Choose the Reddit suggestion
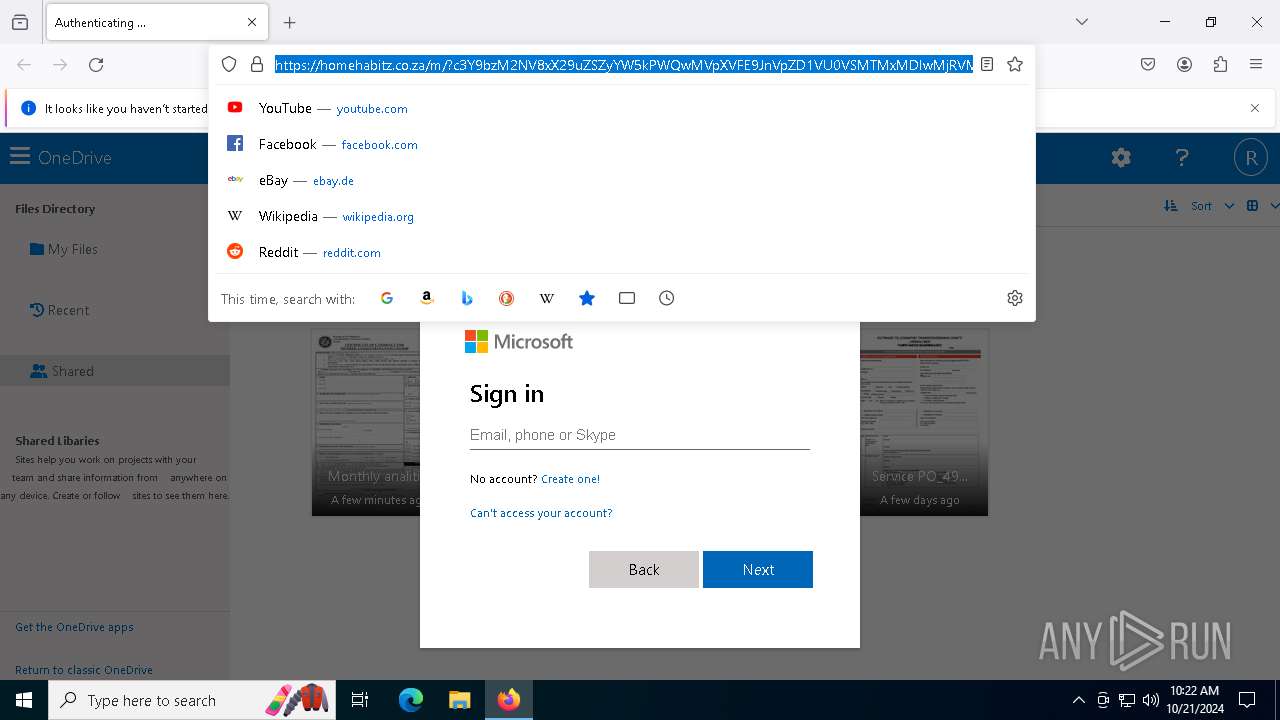Screen dimensions: 1280x720 [x=622, y=252]
